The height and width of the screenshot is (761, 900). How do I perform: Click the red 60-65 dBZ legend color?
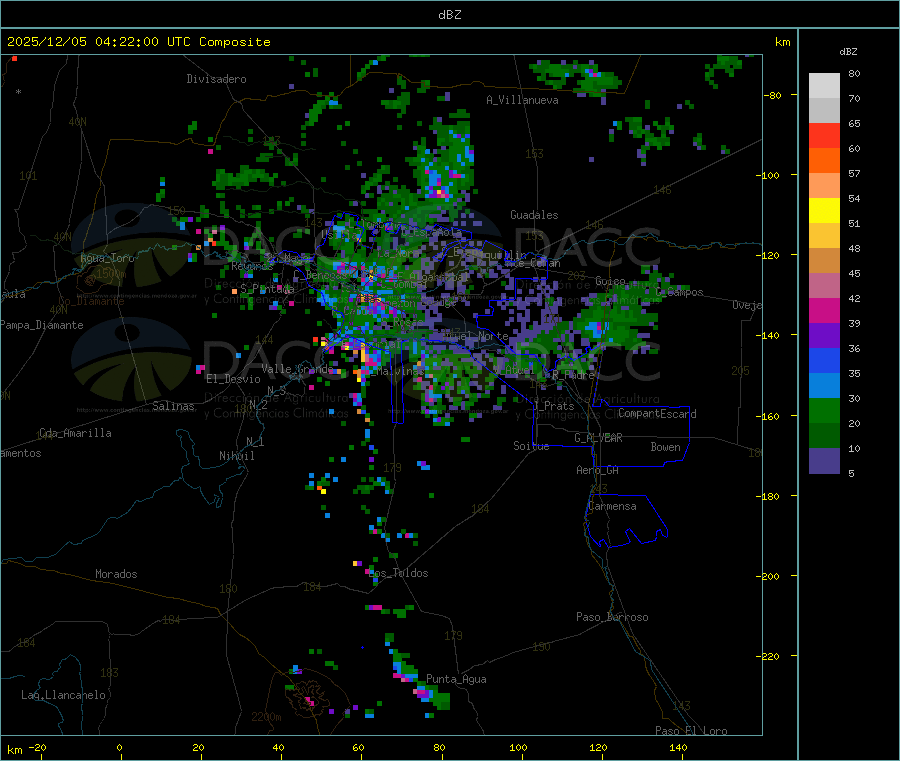coord(824,135)
